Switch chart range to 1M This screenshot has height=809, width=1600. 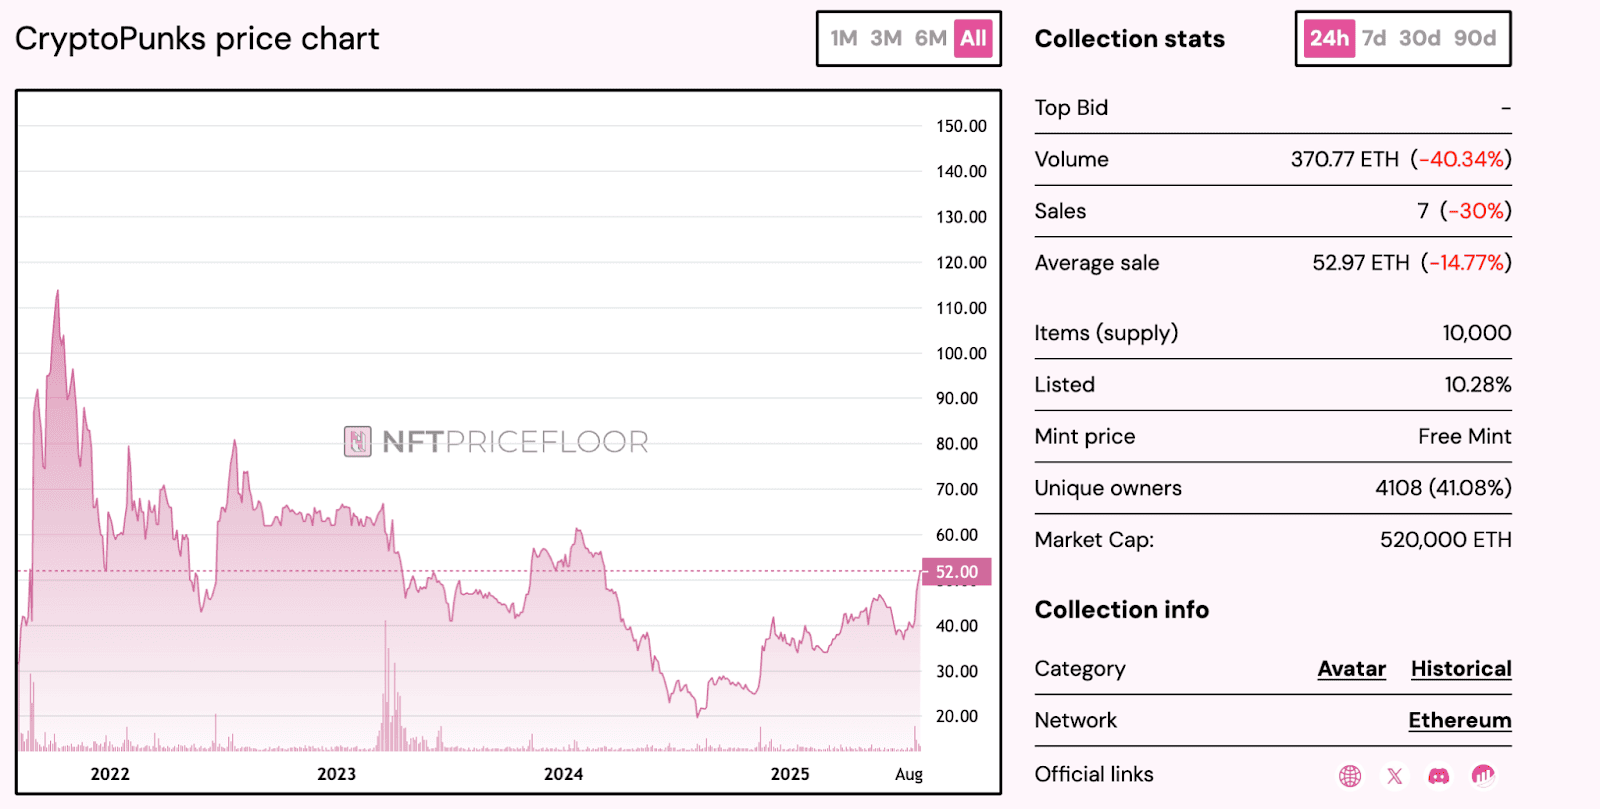(844, 38)
